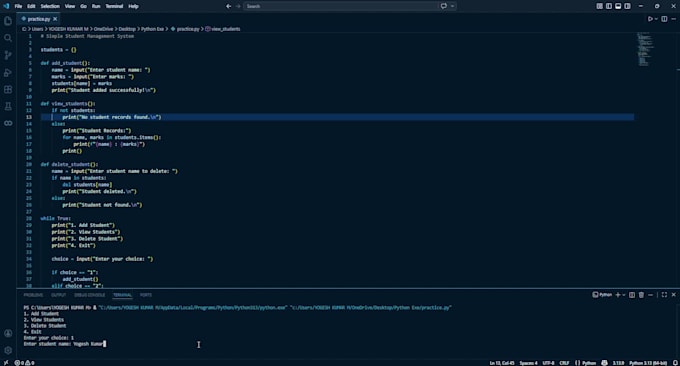Open the Go menu
Screen dimensions: 680x366
coord(83,6)
